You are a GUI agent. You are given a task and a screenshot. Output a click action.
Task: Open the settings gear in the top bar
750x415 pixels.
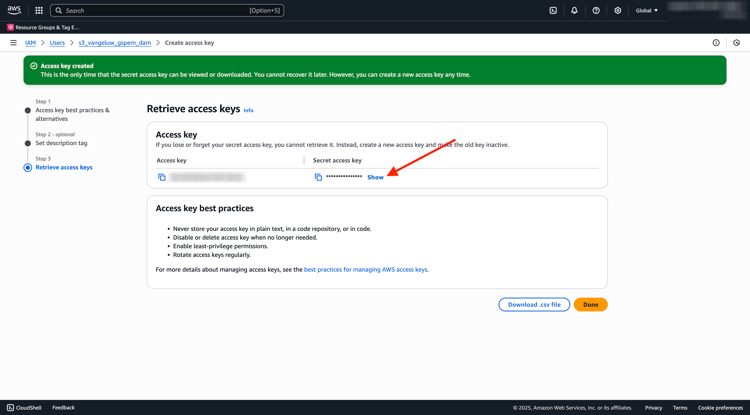[618, 11]
